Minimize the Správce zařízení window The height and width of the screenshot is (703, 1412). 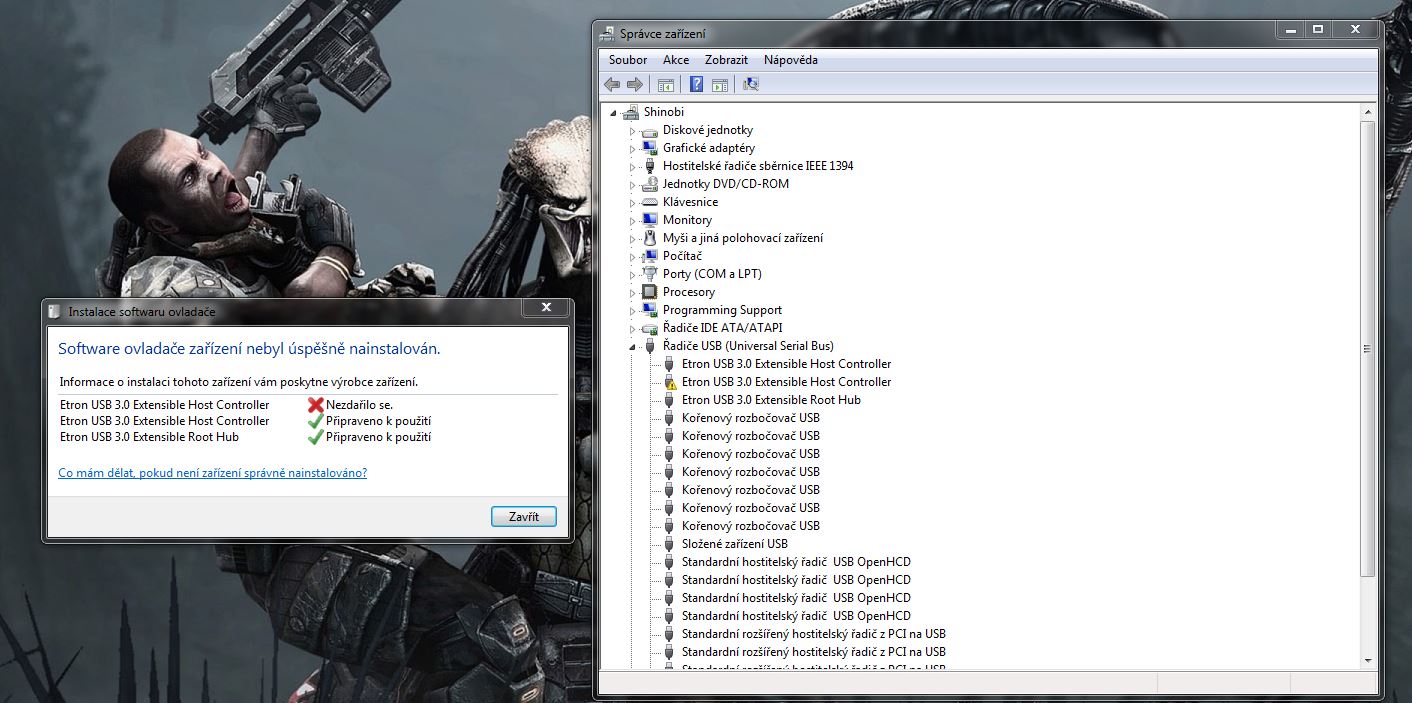point(1291,30)
